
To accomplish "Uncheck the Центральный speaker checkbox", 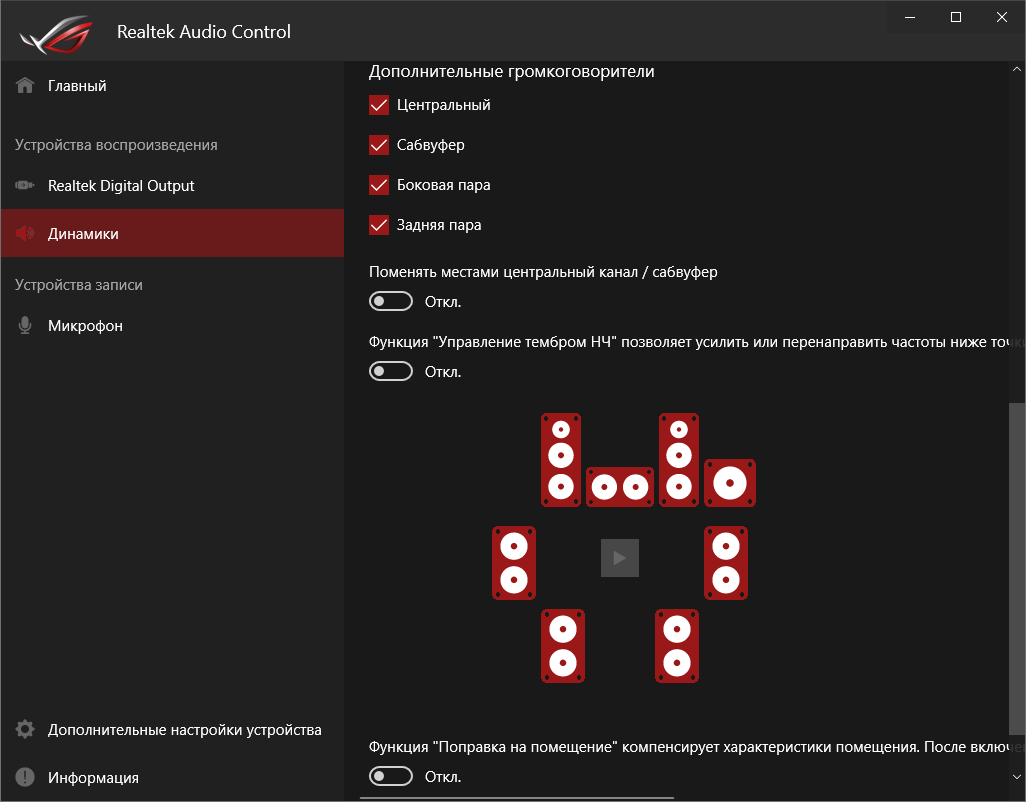I will (x=379, y=105).
